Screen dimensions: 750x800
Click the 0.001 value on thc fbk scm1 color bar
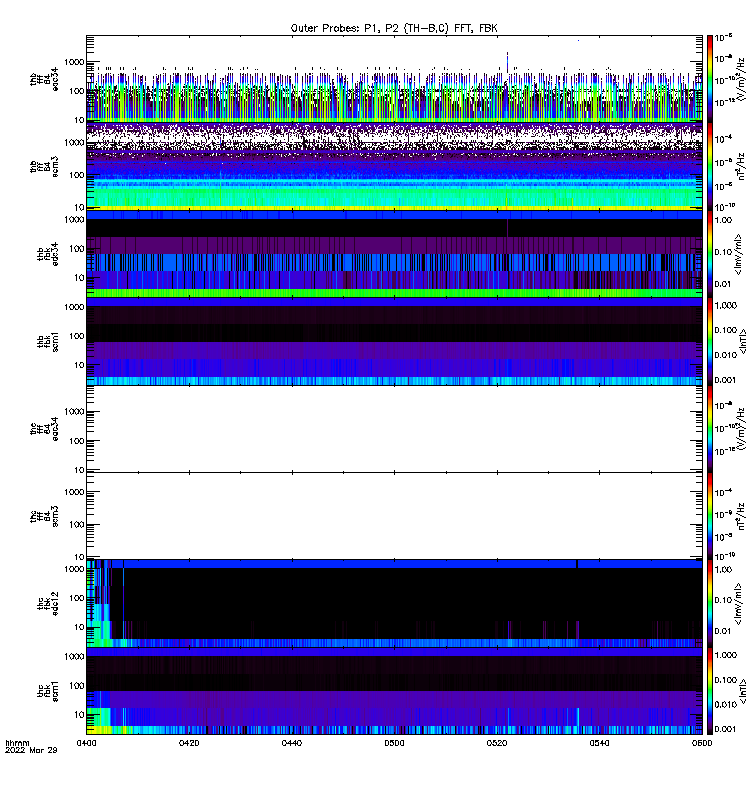point(726,729)
